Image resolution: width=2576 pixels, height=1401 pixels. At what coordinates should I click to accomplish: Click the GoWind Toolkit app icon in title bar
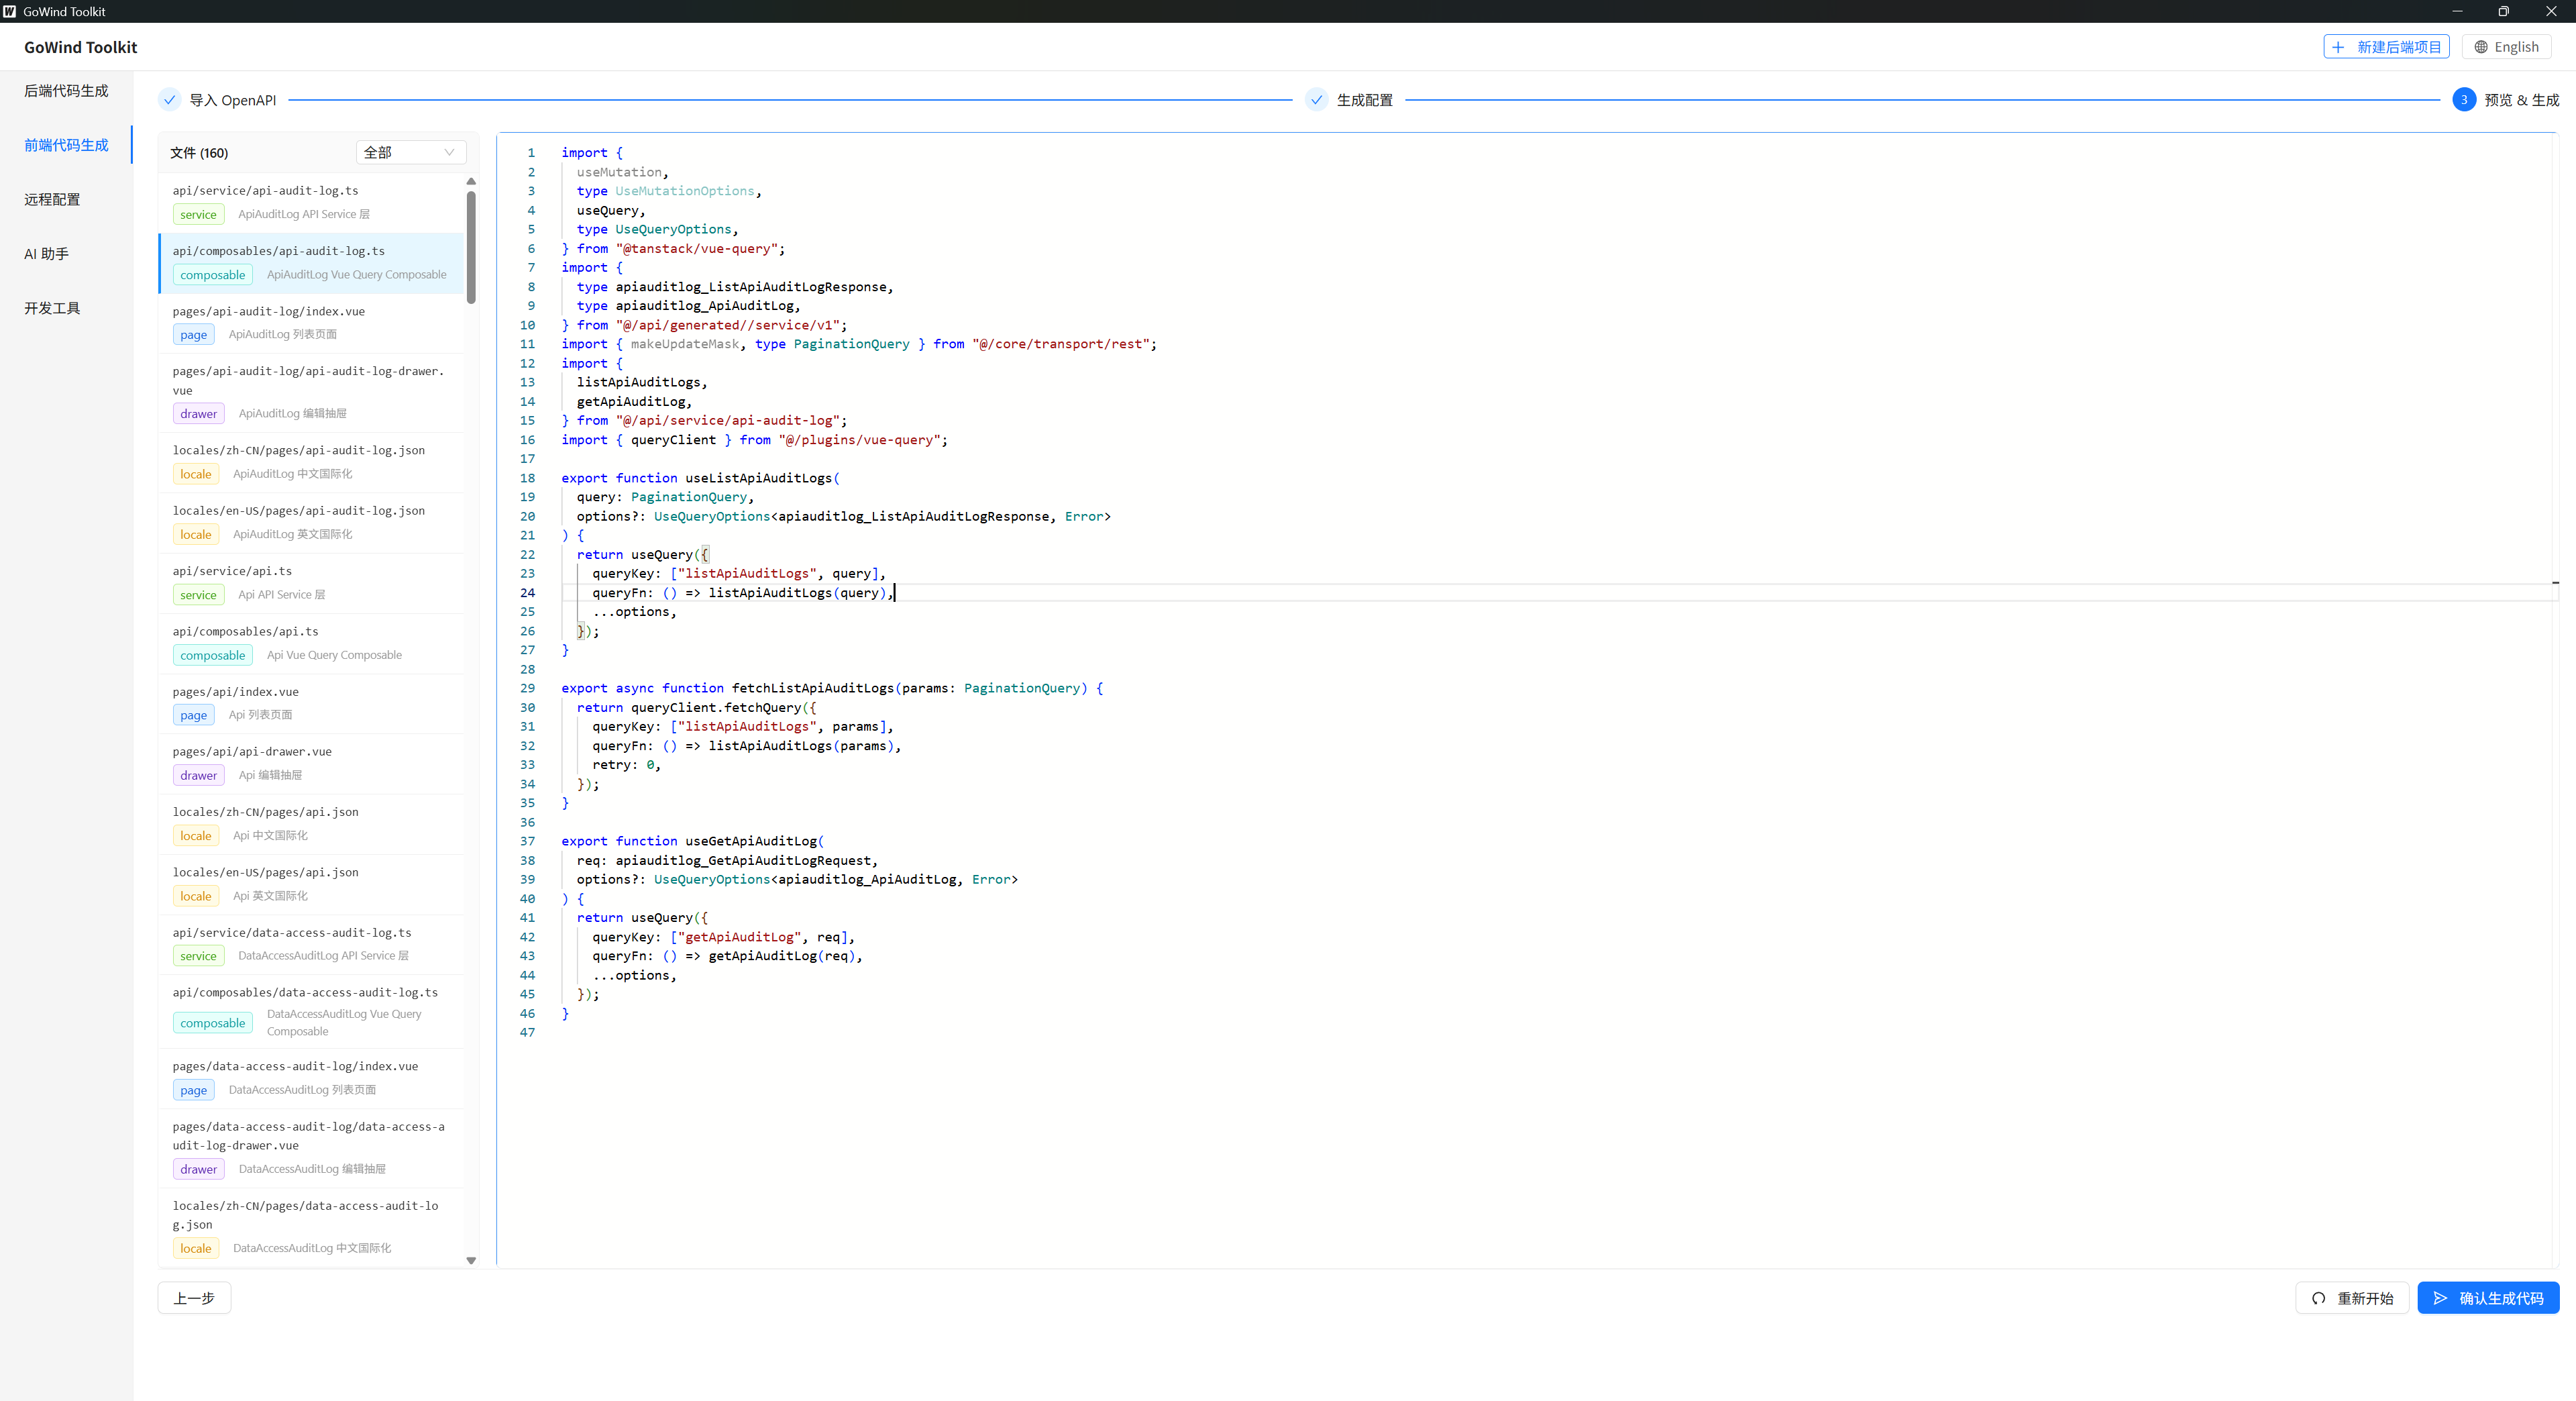coord(10,11)
